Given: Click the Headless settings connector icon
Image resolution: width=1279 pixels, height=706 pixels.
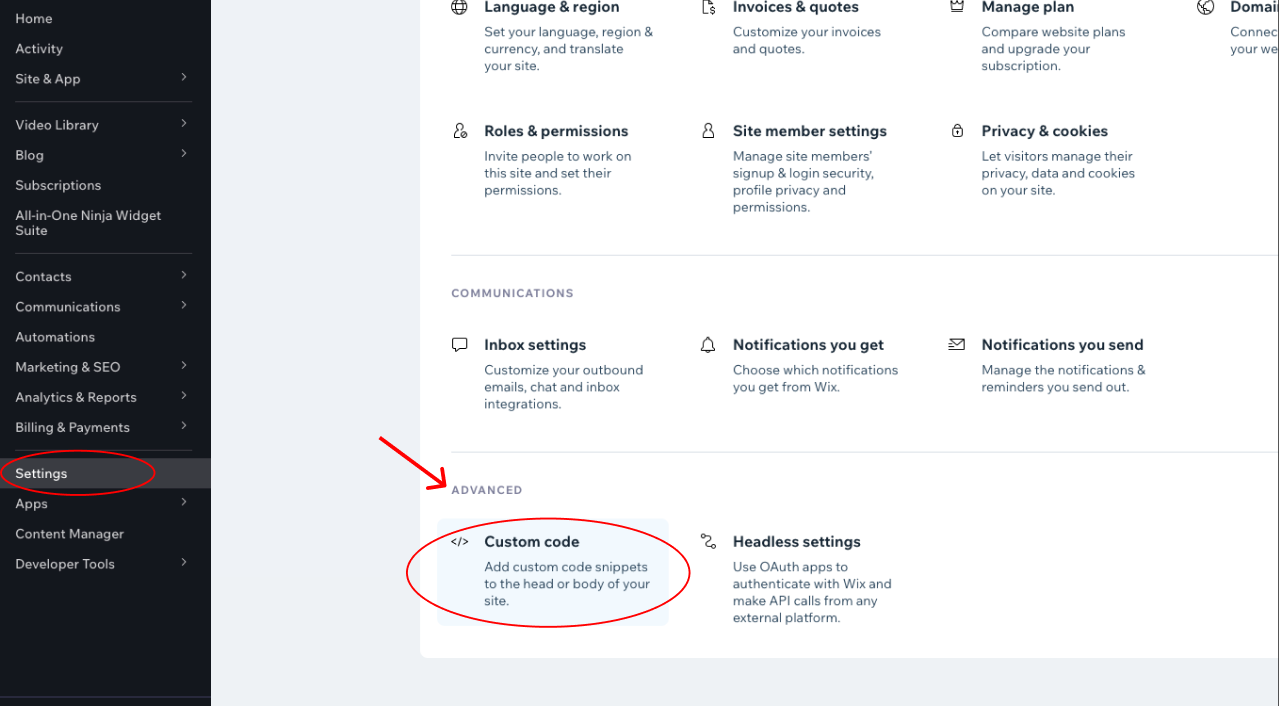Looking at the screenshot, I should [708, 542].
